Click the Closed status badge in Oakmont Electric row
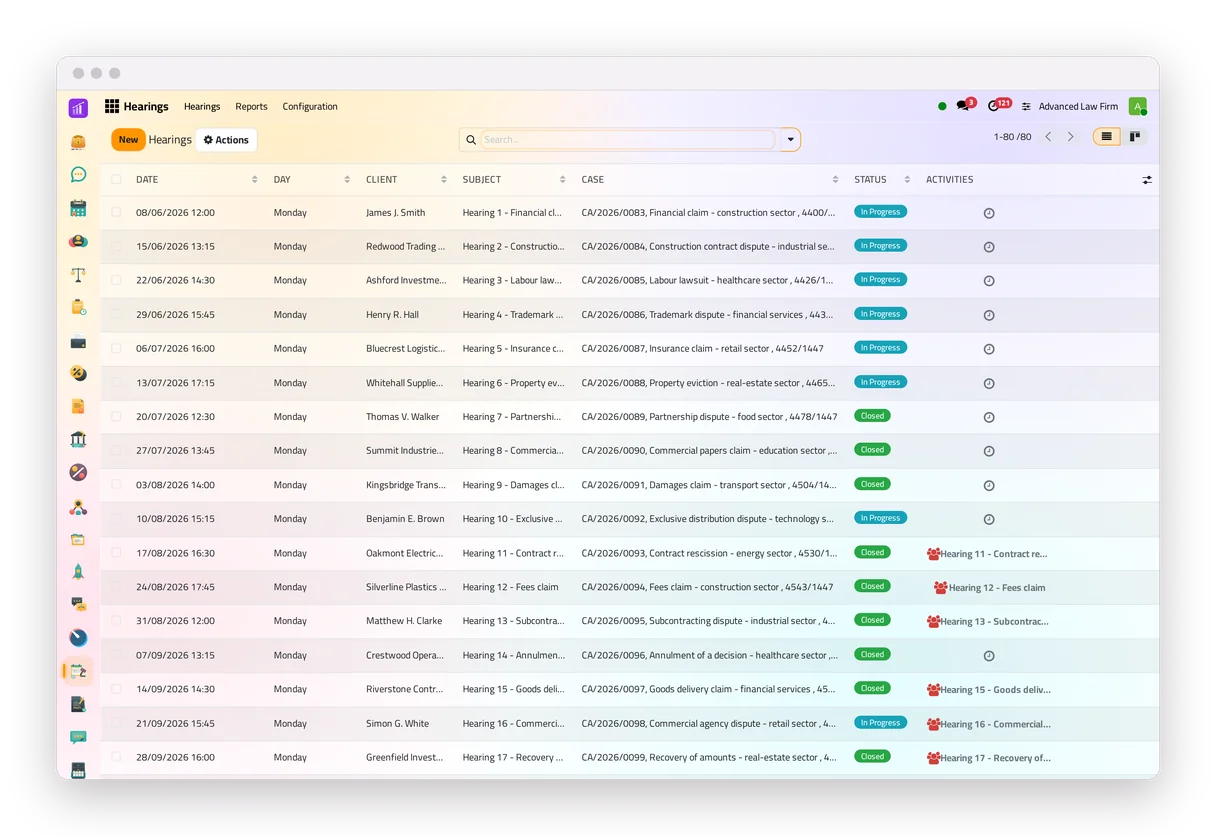The height and width of the screenshot is (836, 1216). click(x=872, y=552)
